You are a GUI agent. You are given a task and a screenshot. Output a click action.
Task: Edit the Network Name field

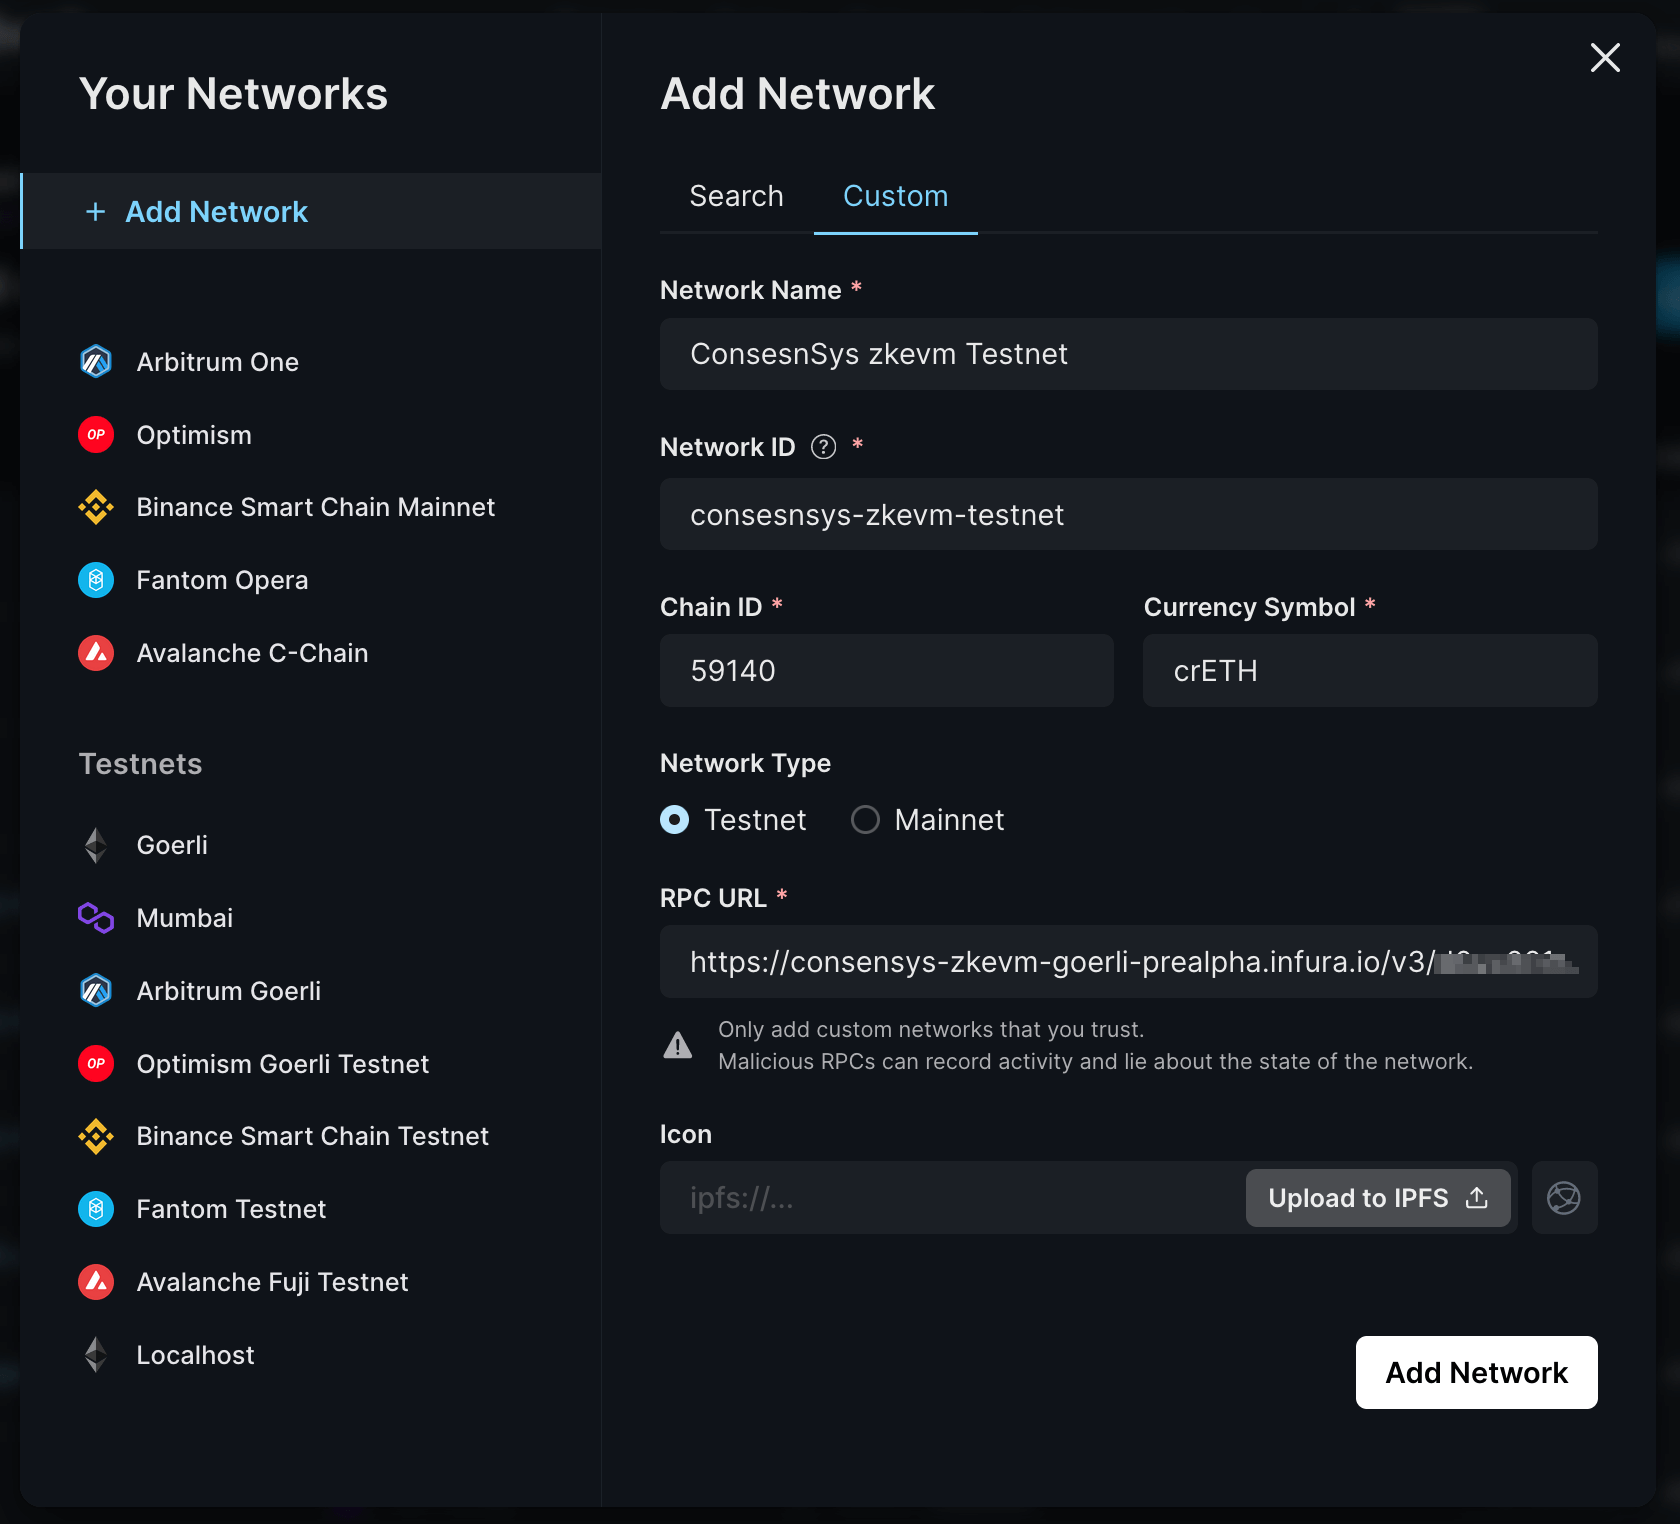1128,354
